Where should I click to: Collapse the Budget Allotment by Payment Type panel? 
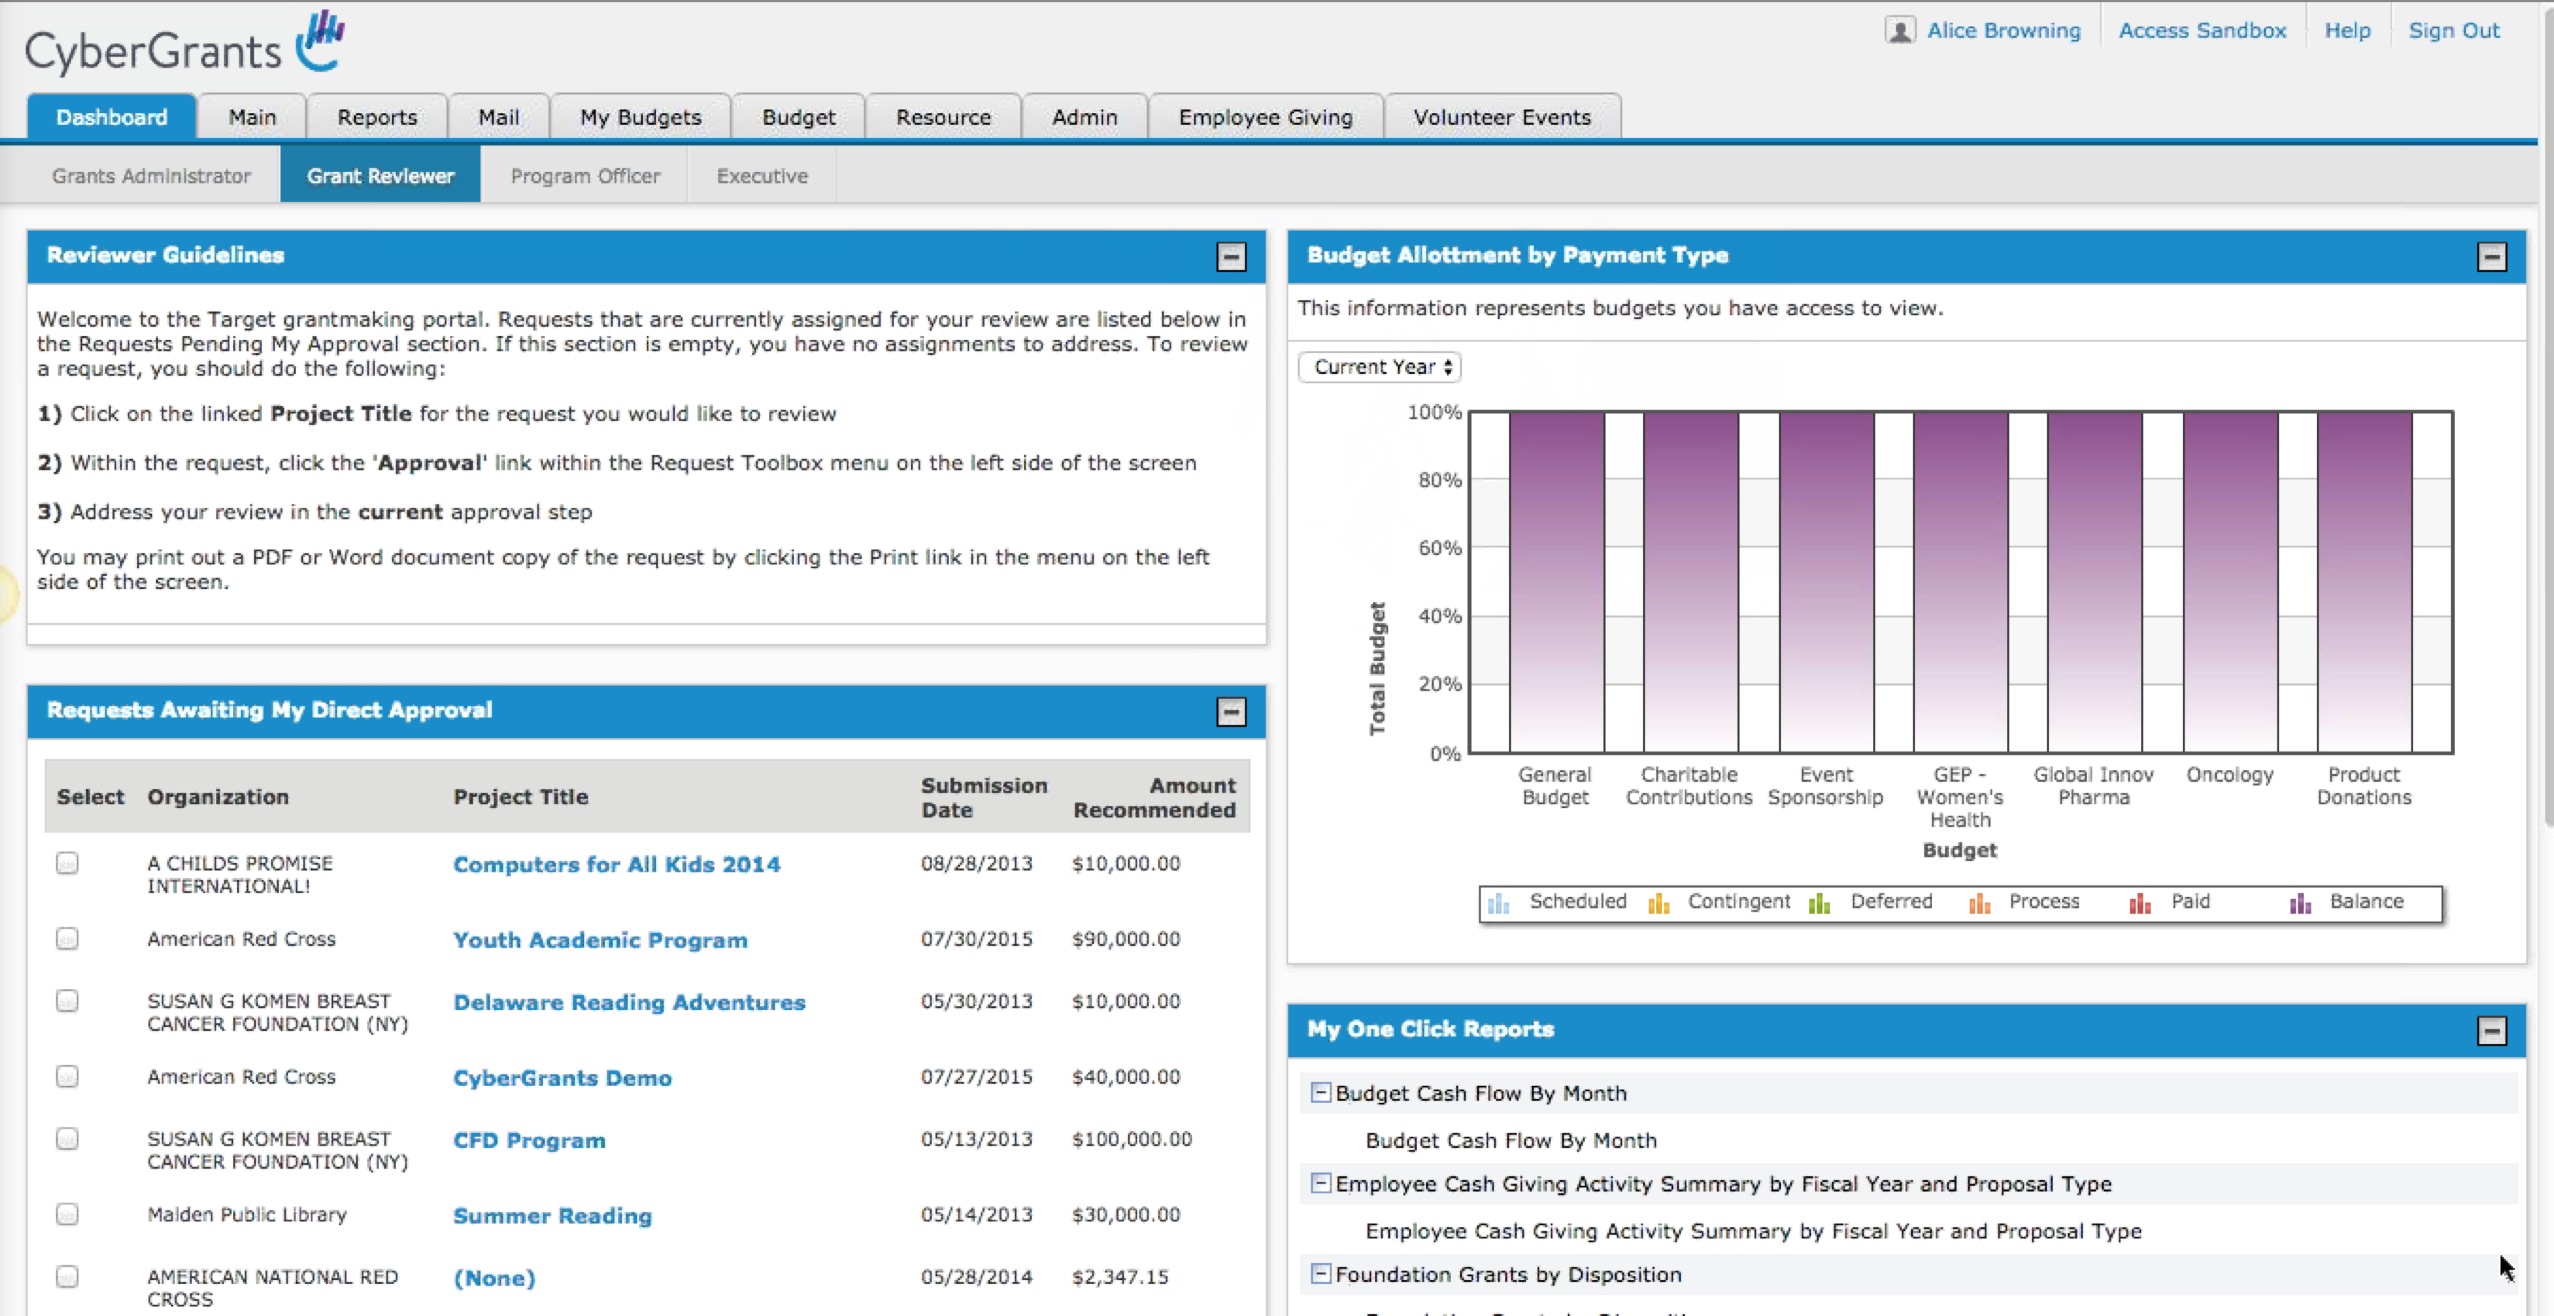pos(2490,257)
